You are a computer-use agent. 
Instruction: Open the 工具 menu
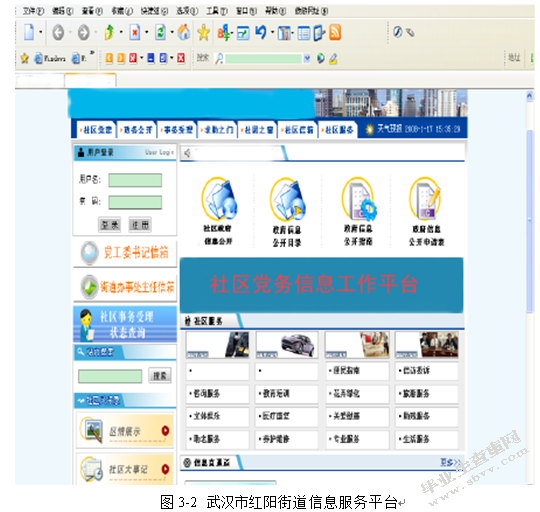(217, 11)
